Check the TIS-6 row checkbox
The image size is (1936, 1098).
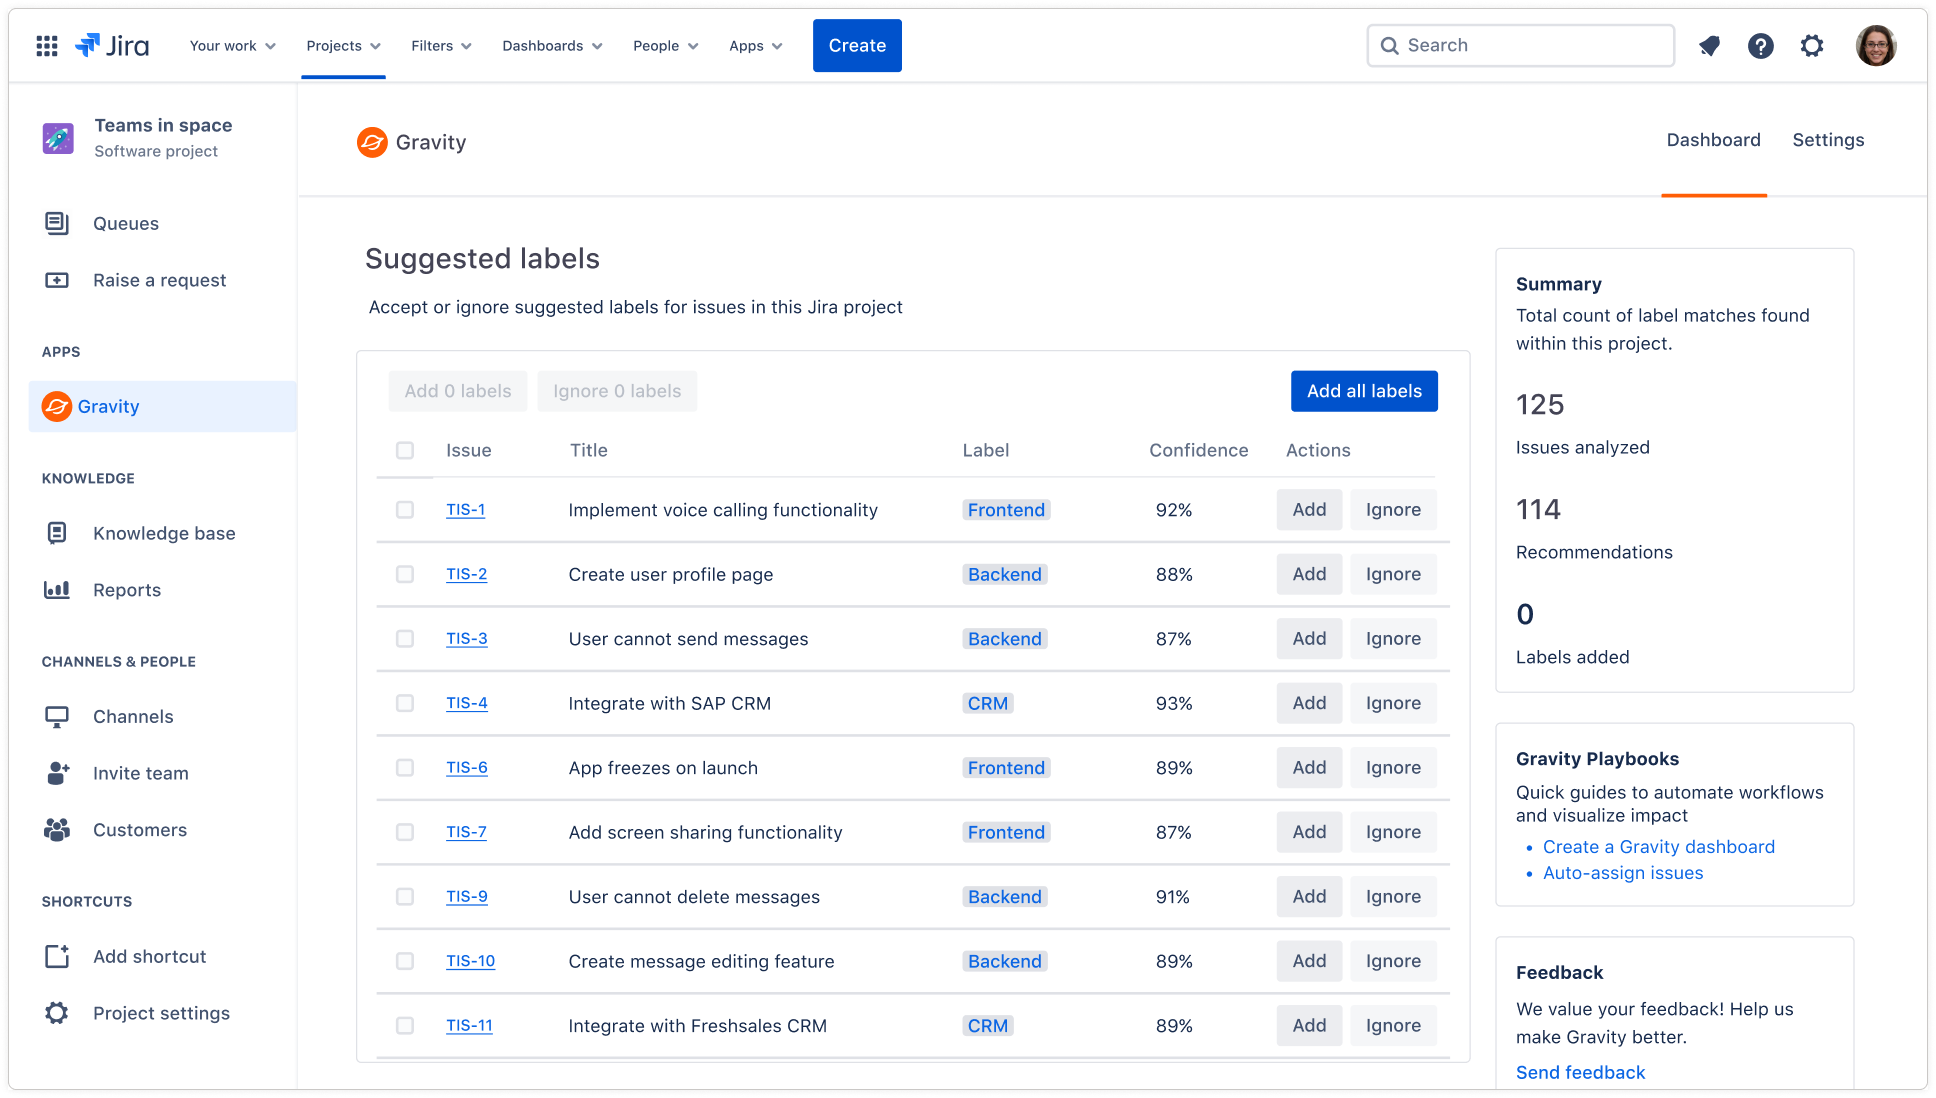click(x=405, y=768)
